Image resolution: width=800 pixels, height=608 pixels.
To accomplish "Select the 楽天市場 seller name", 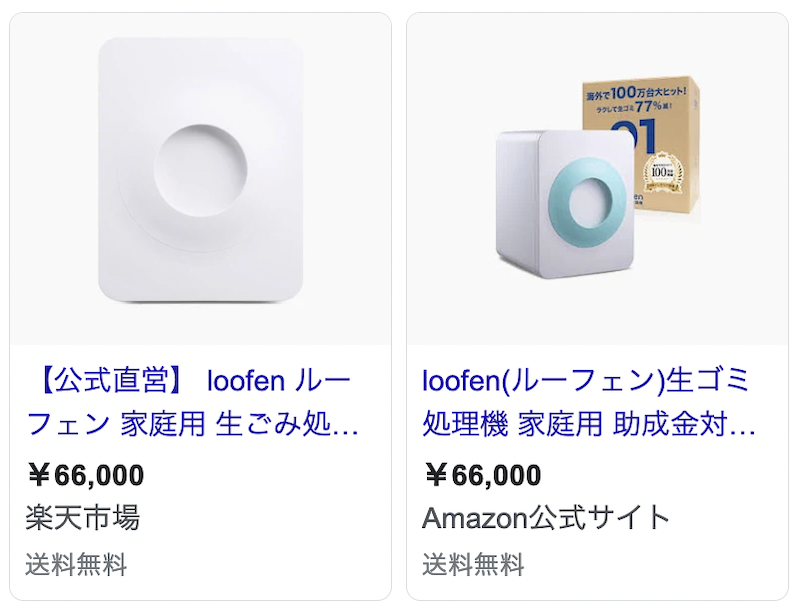I will tap(82, 518).
